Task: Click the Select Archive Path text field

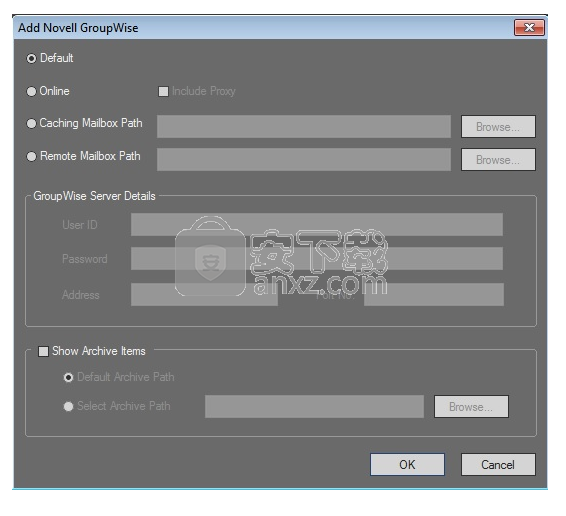Action: (314, 407)
